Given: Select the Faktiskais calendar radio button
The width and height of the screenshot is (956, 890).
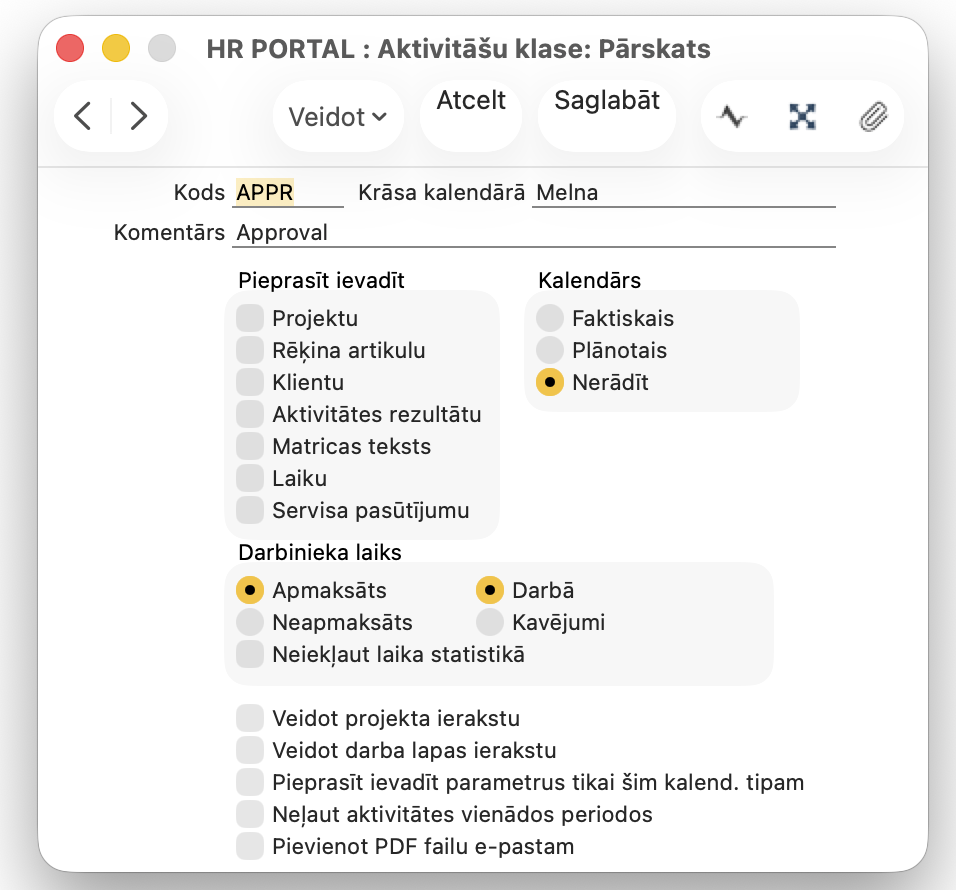Looking at the screenshot, I should point(550,319).
